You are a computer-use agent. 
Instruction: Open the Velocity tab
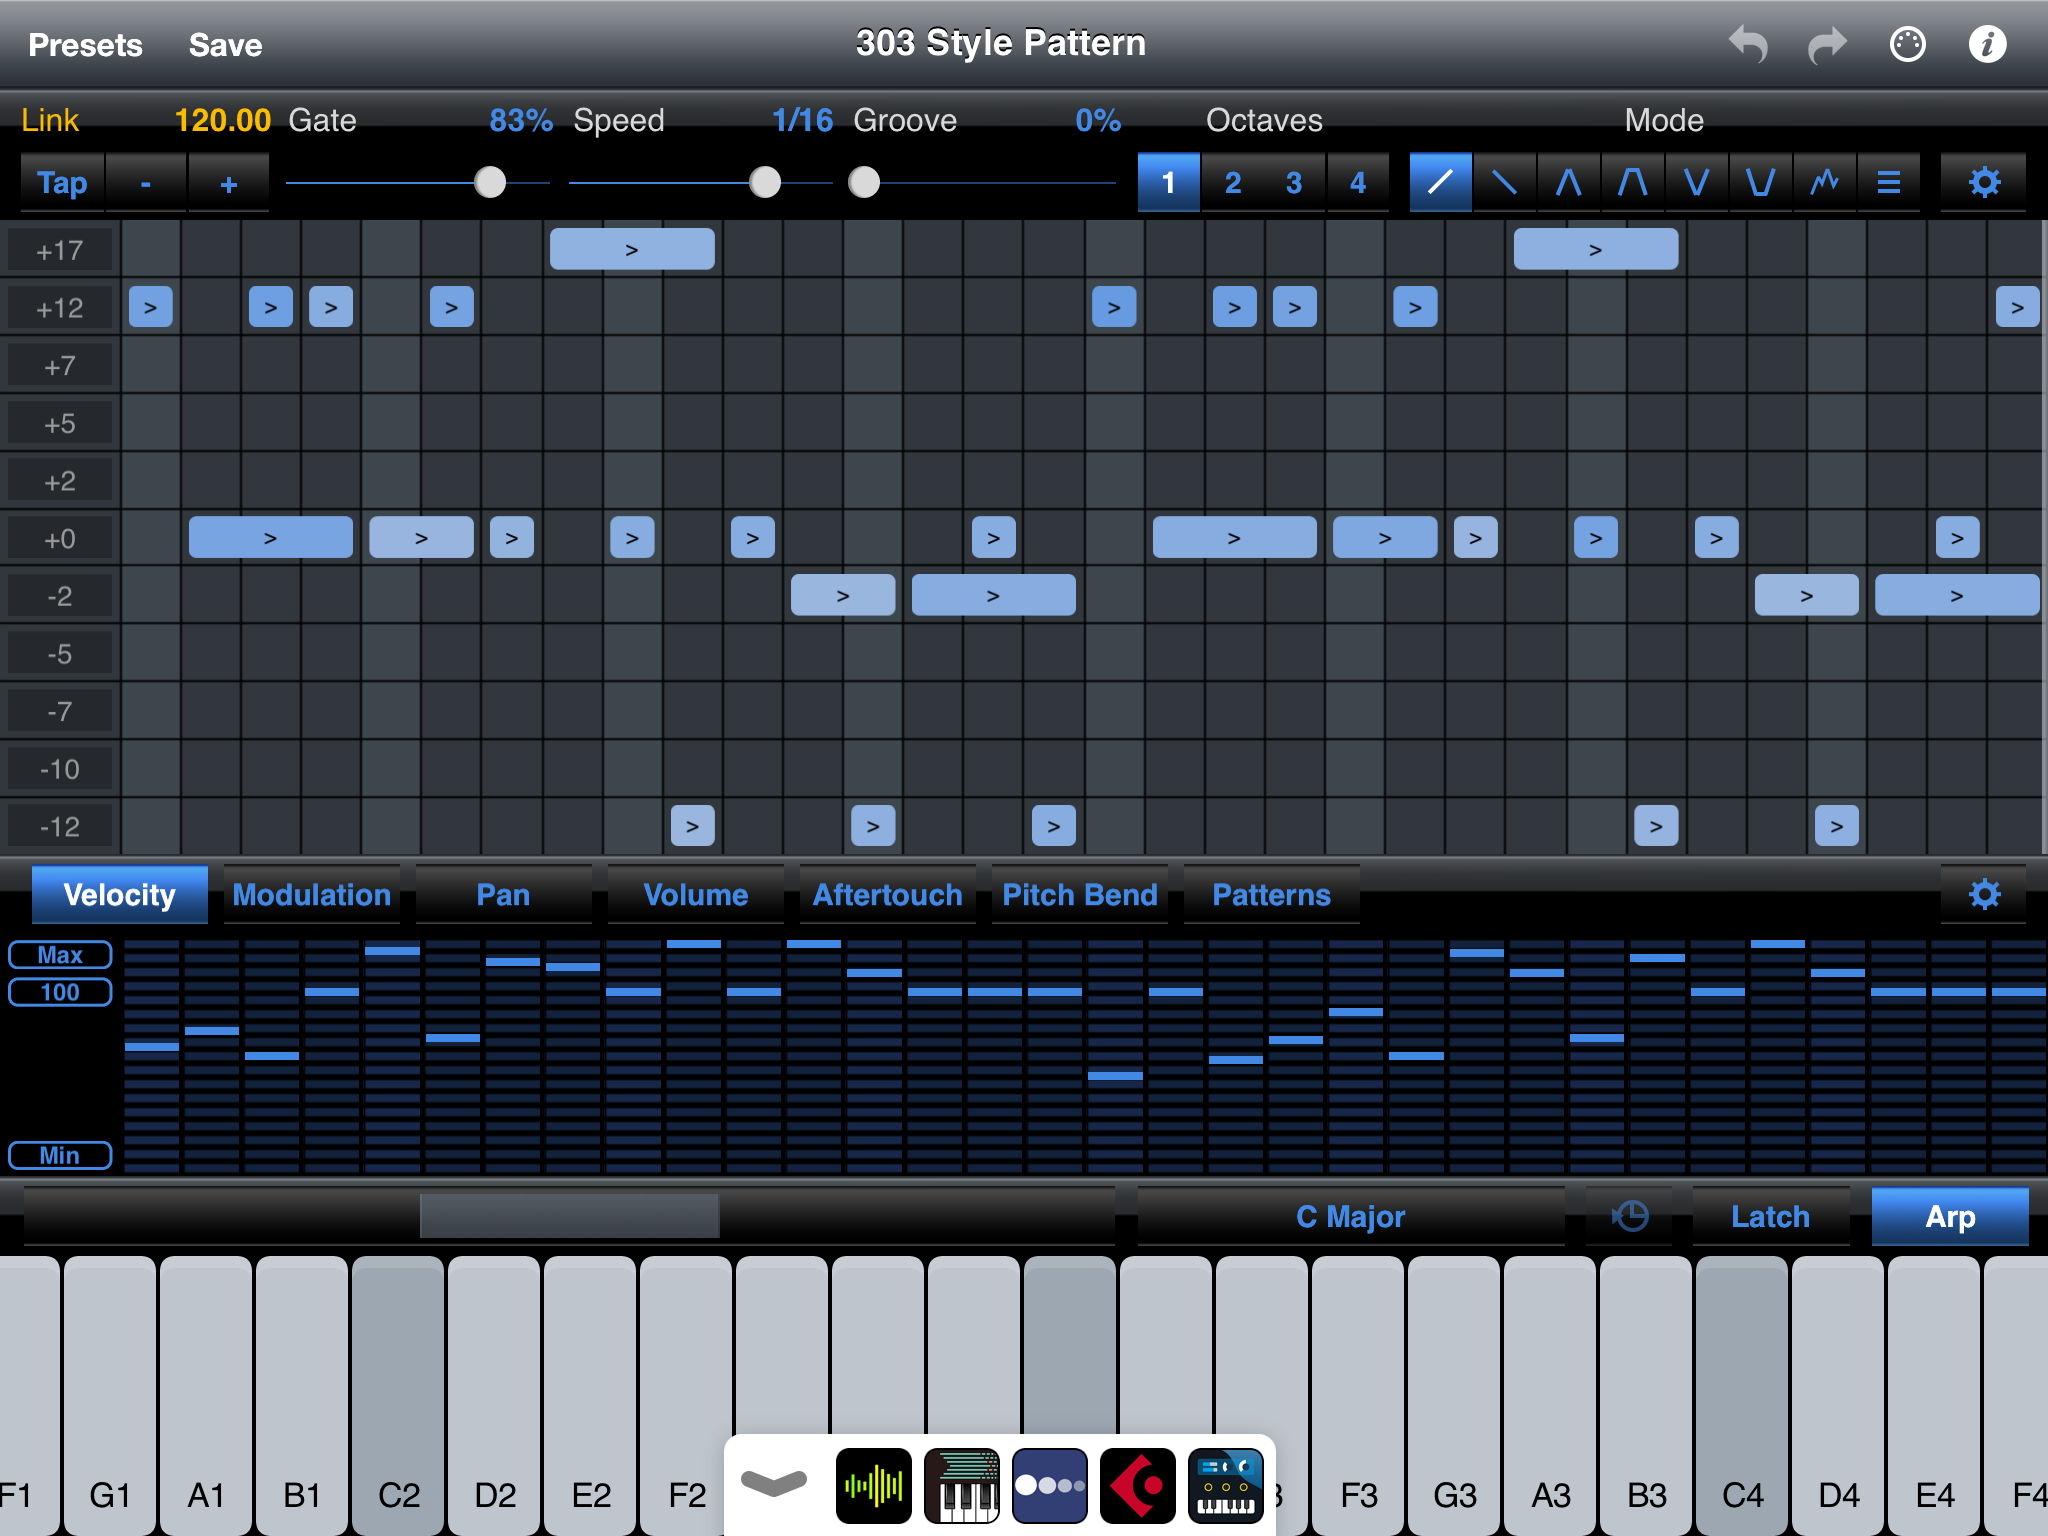tap(120, 894)
